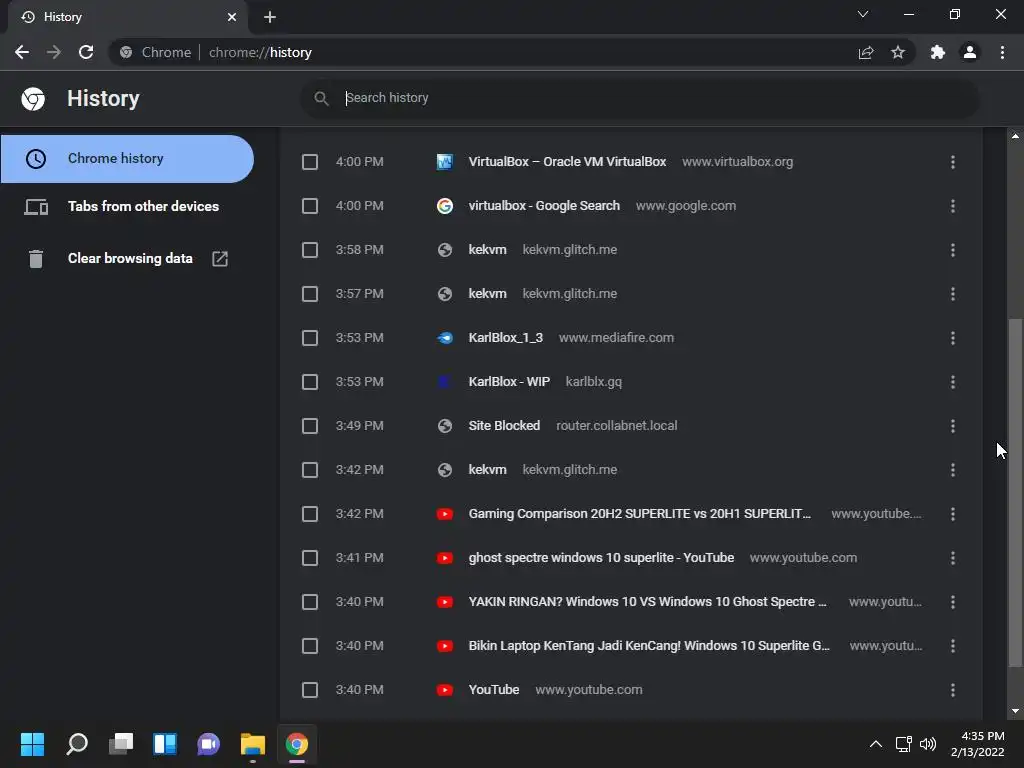The width and height of the screenshot is (1024, 768).
Task: Open the Extensions puzzle icon
Action: point(938,52)
